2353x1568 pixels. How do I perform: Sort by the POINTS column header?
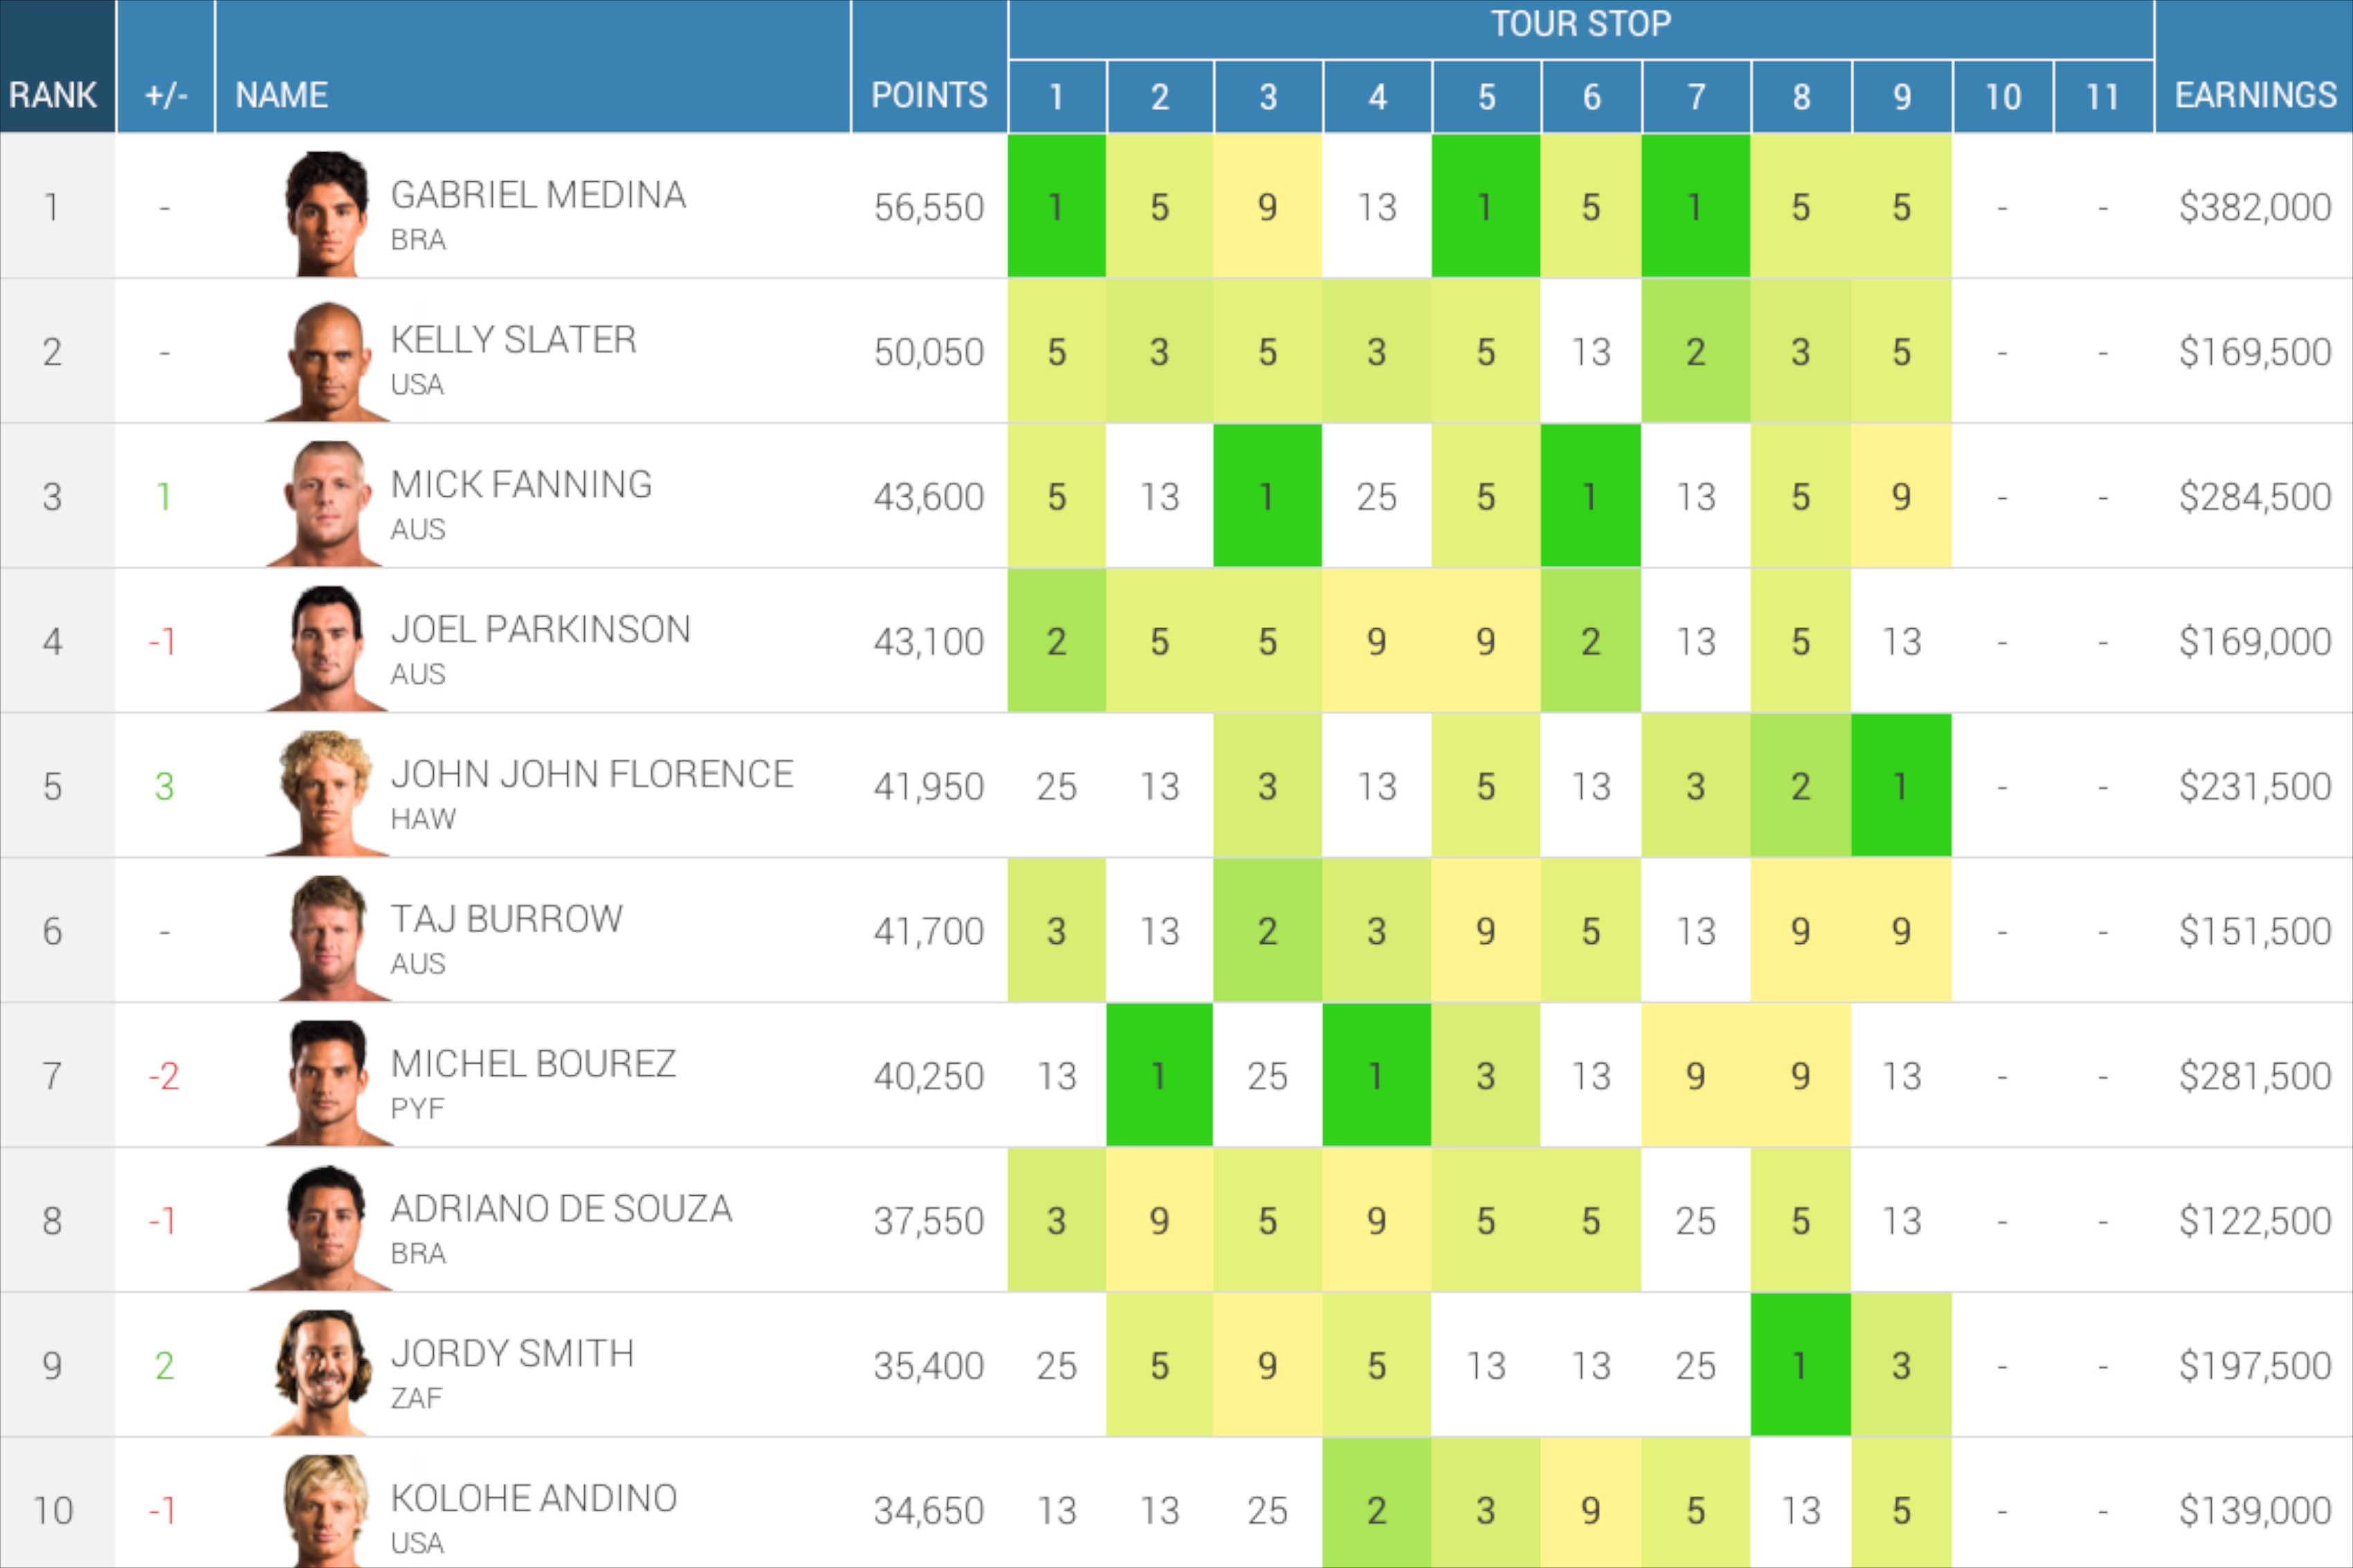pos(929,95)
